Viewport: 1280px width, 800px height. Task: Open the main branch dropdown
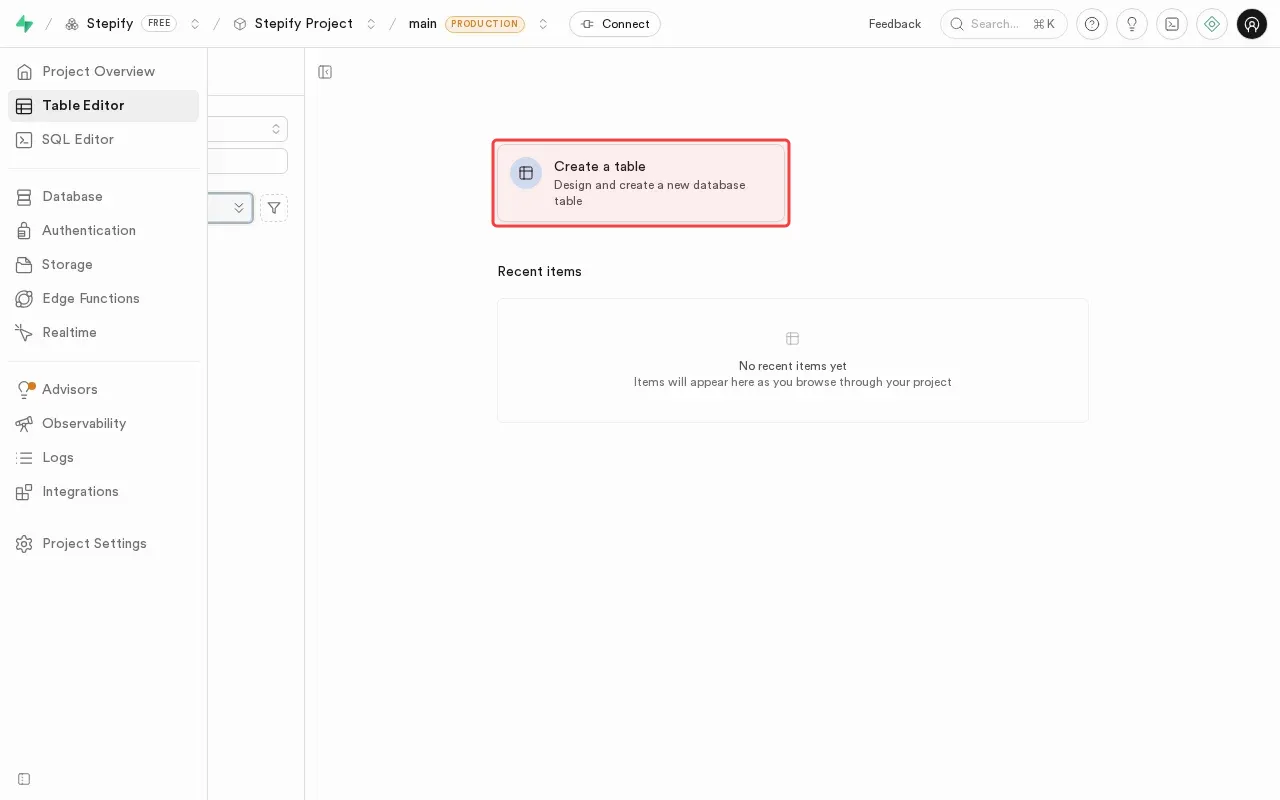pyautogui.click(x=543, y=23)
